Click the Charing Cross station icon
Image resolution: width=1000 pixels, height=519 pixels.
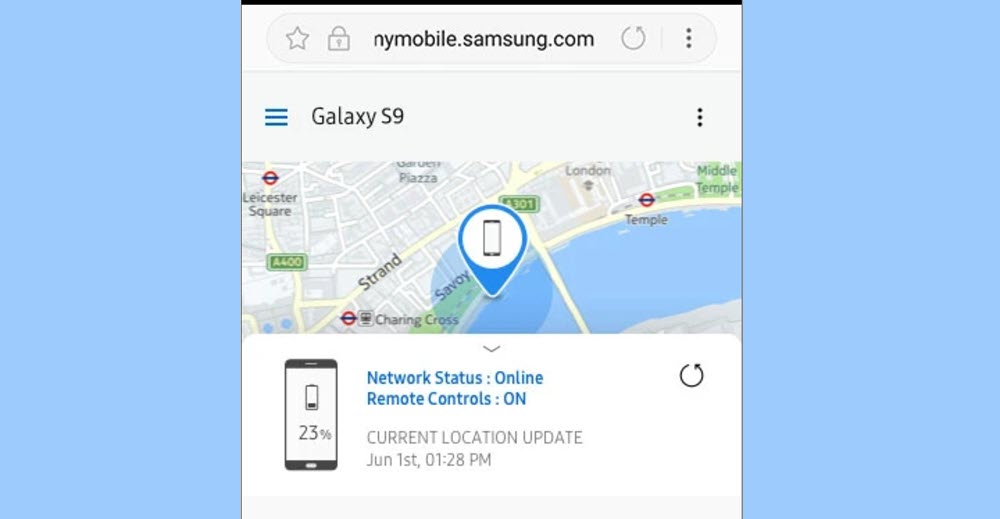tap(348, 318)
